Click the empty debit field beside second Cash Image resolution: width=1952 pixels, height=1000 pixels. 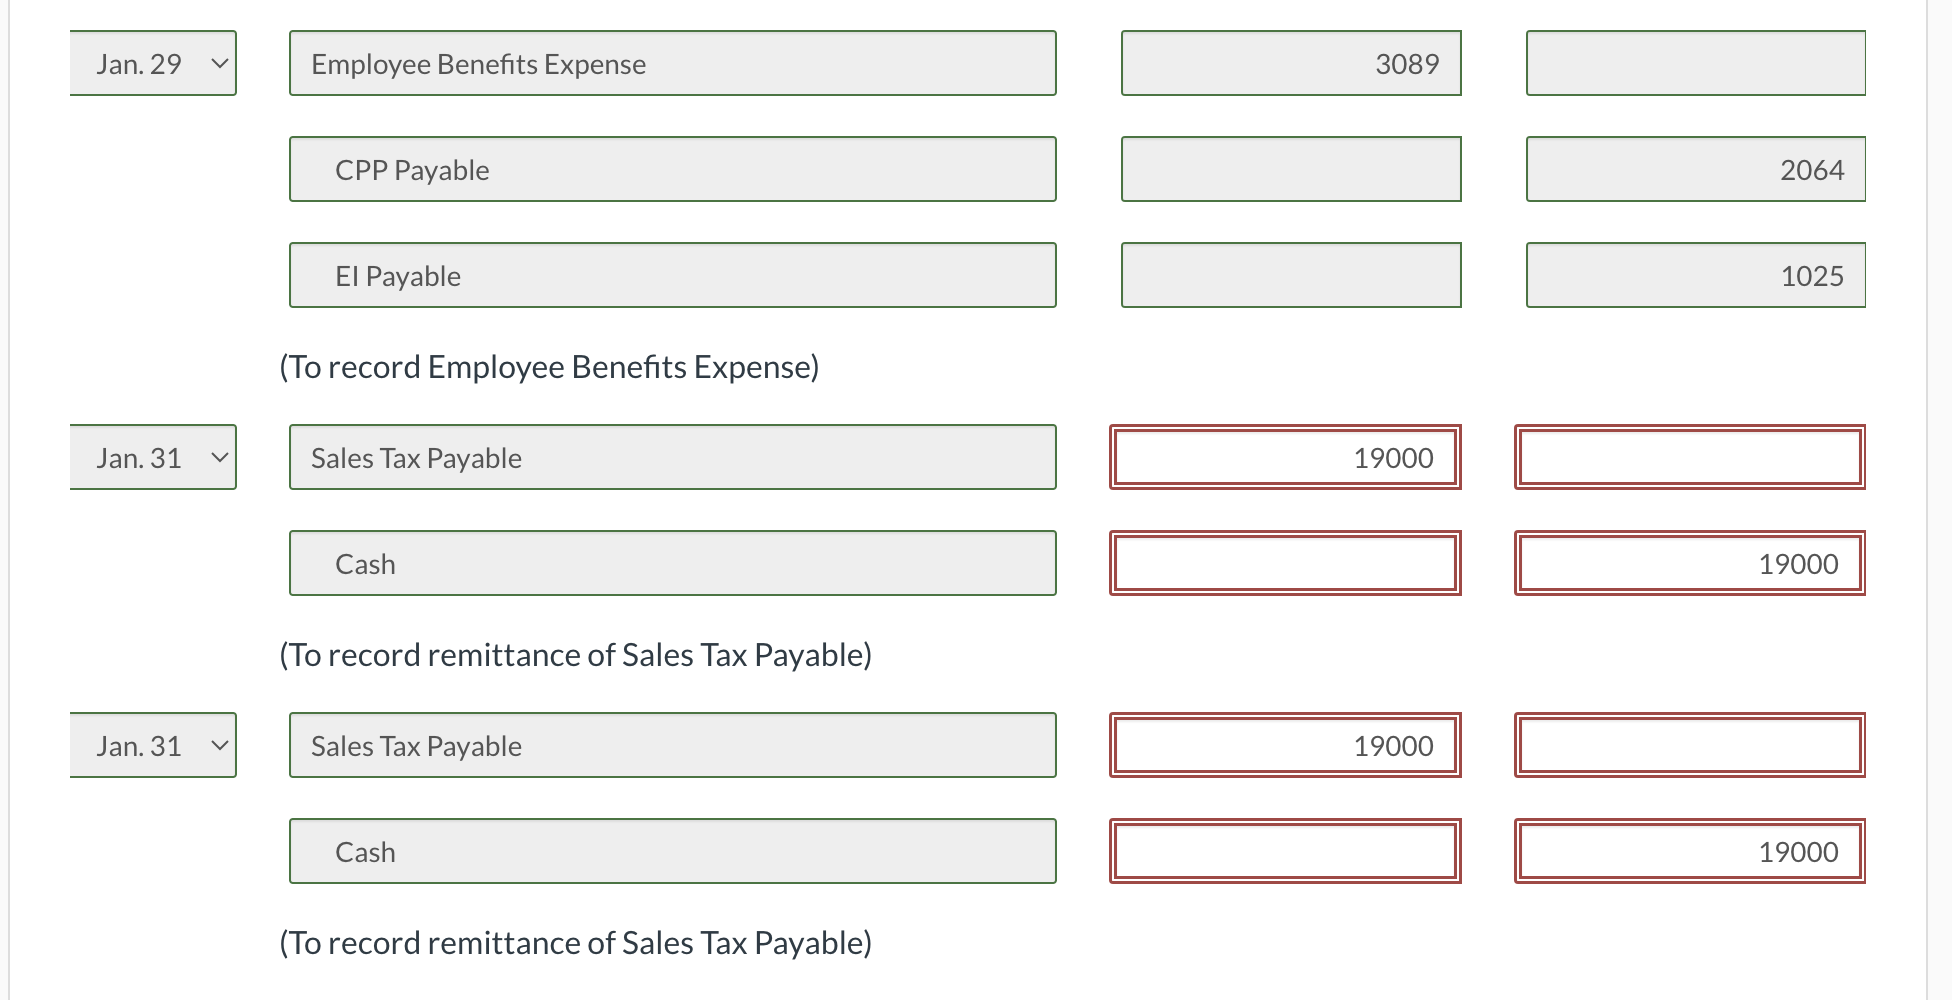point(1285,851)
